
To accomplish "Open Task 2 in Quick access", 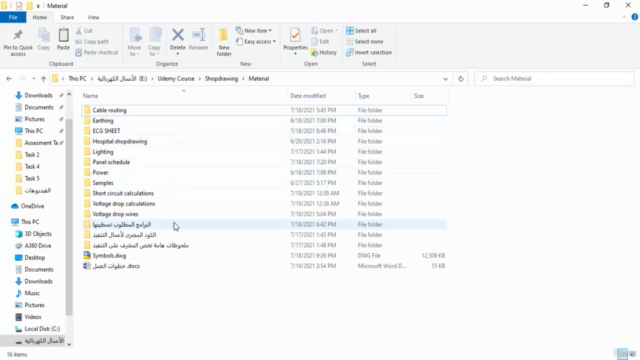I will point(27,155).
